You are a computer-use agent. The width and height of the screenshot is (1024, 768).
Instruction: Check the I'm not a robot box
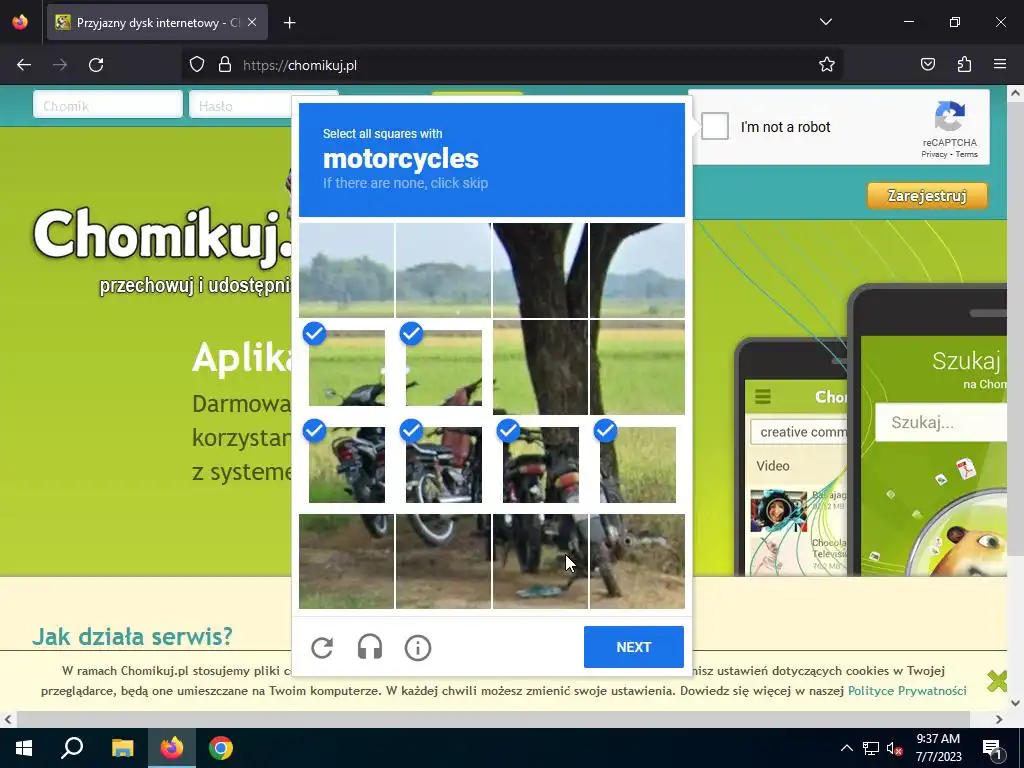(714, 126)
